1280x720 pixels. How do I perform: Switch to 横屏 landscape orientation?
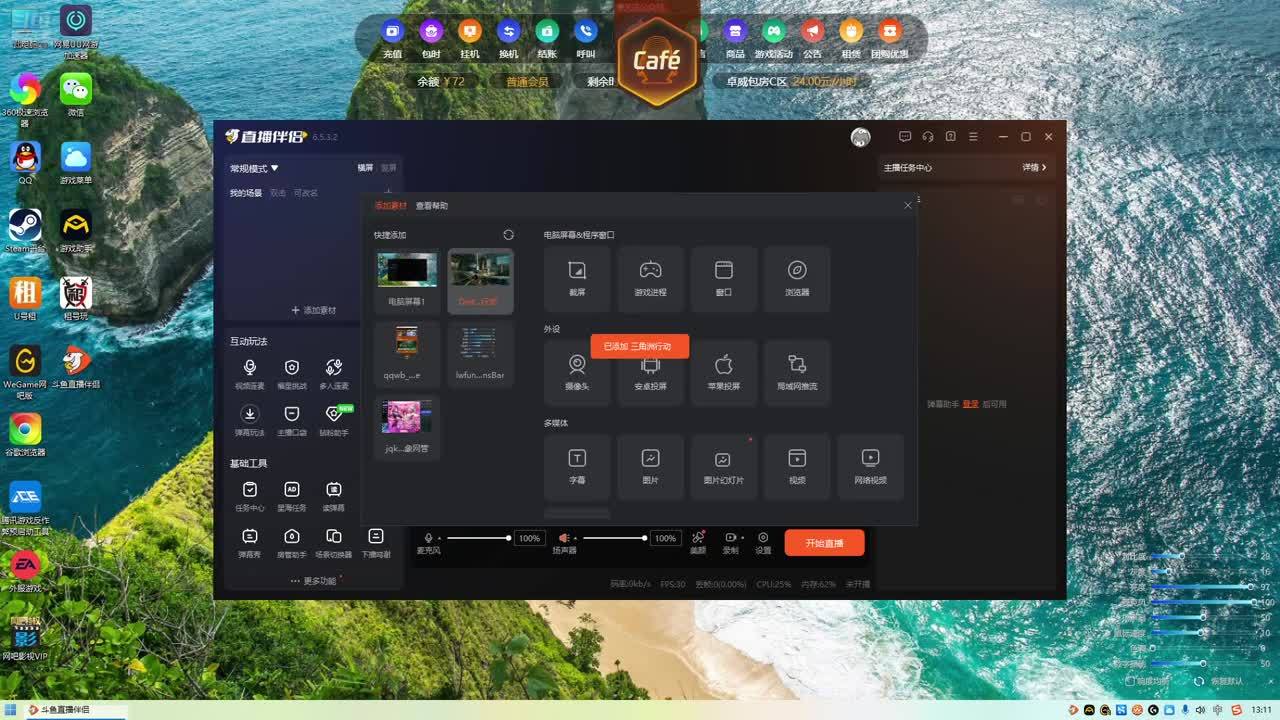[365, 168]
